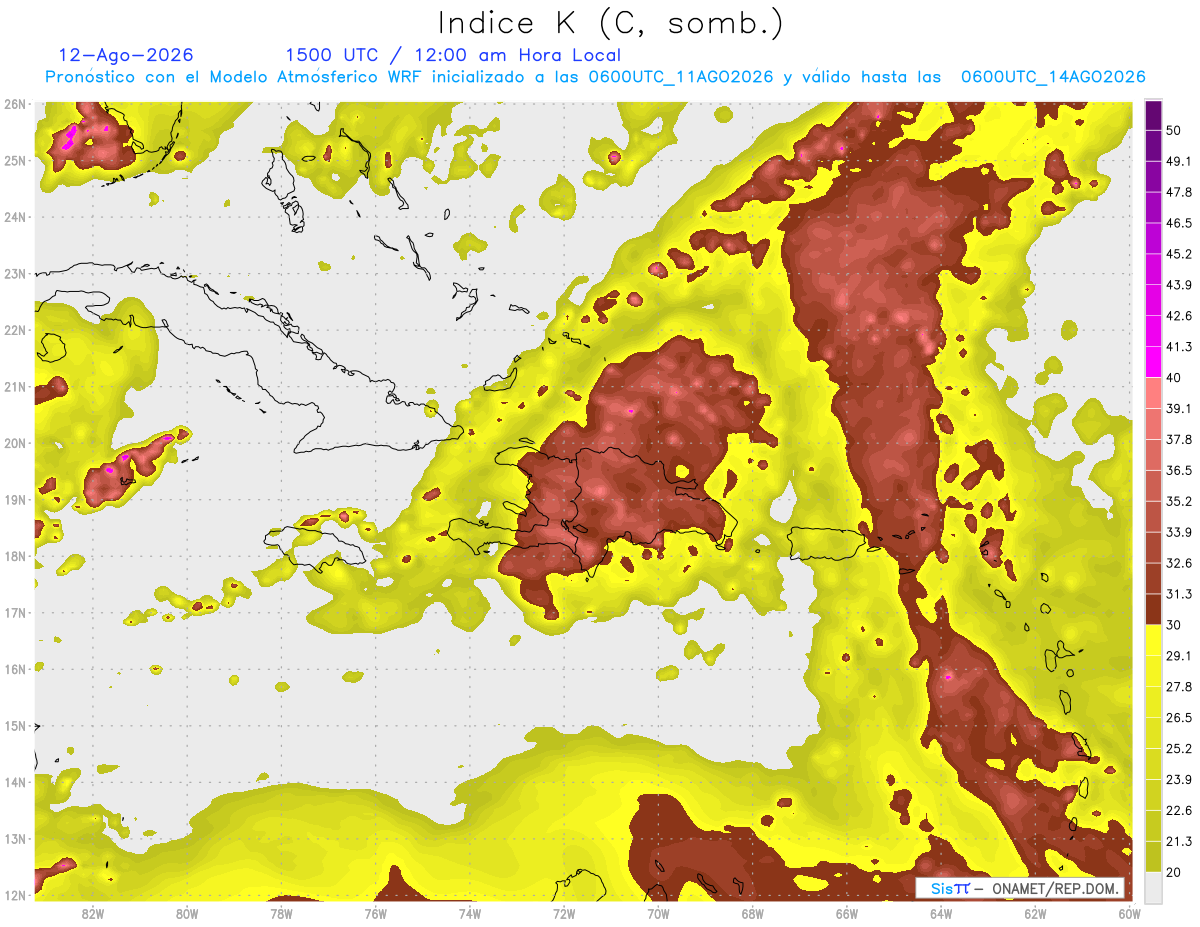Click the colorbar value 20
Image resolution: width=1200 pixels, height=927 pixels.
coord(1174,873)
